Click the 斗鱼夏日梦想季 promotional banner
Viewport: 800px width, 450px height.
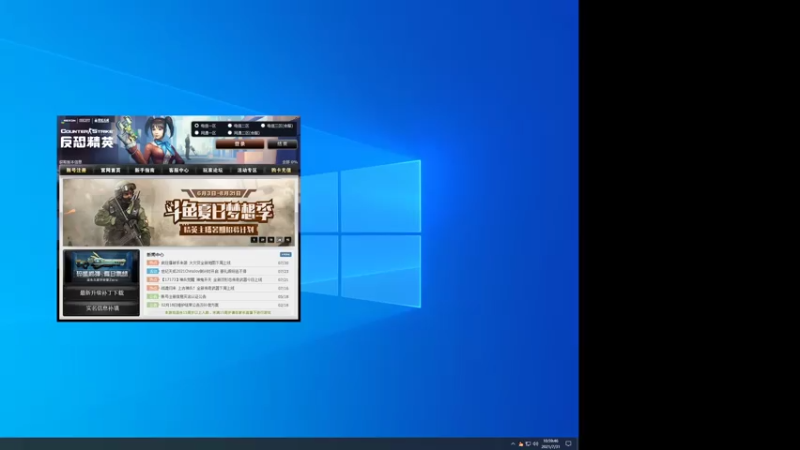pyautogui.click(x=178, y=212)
